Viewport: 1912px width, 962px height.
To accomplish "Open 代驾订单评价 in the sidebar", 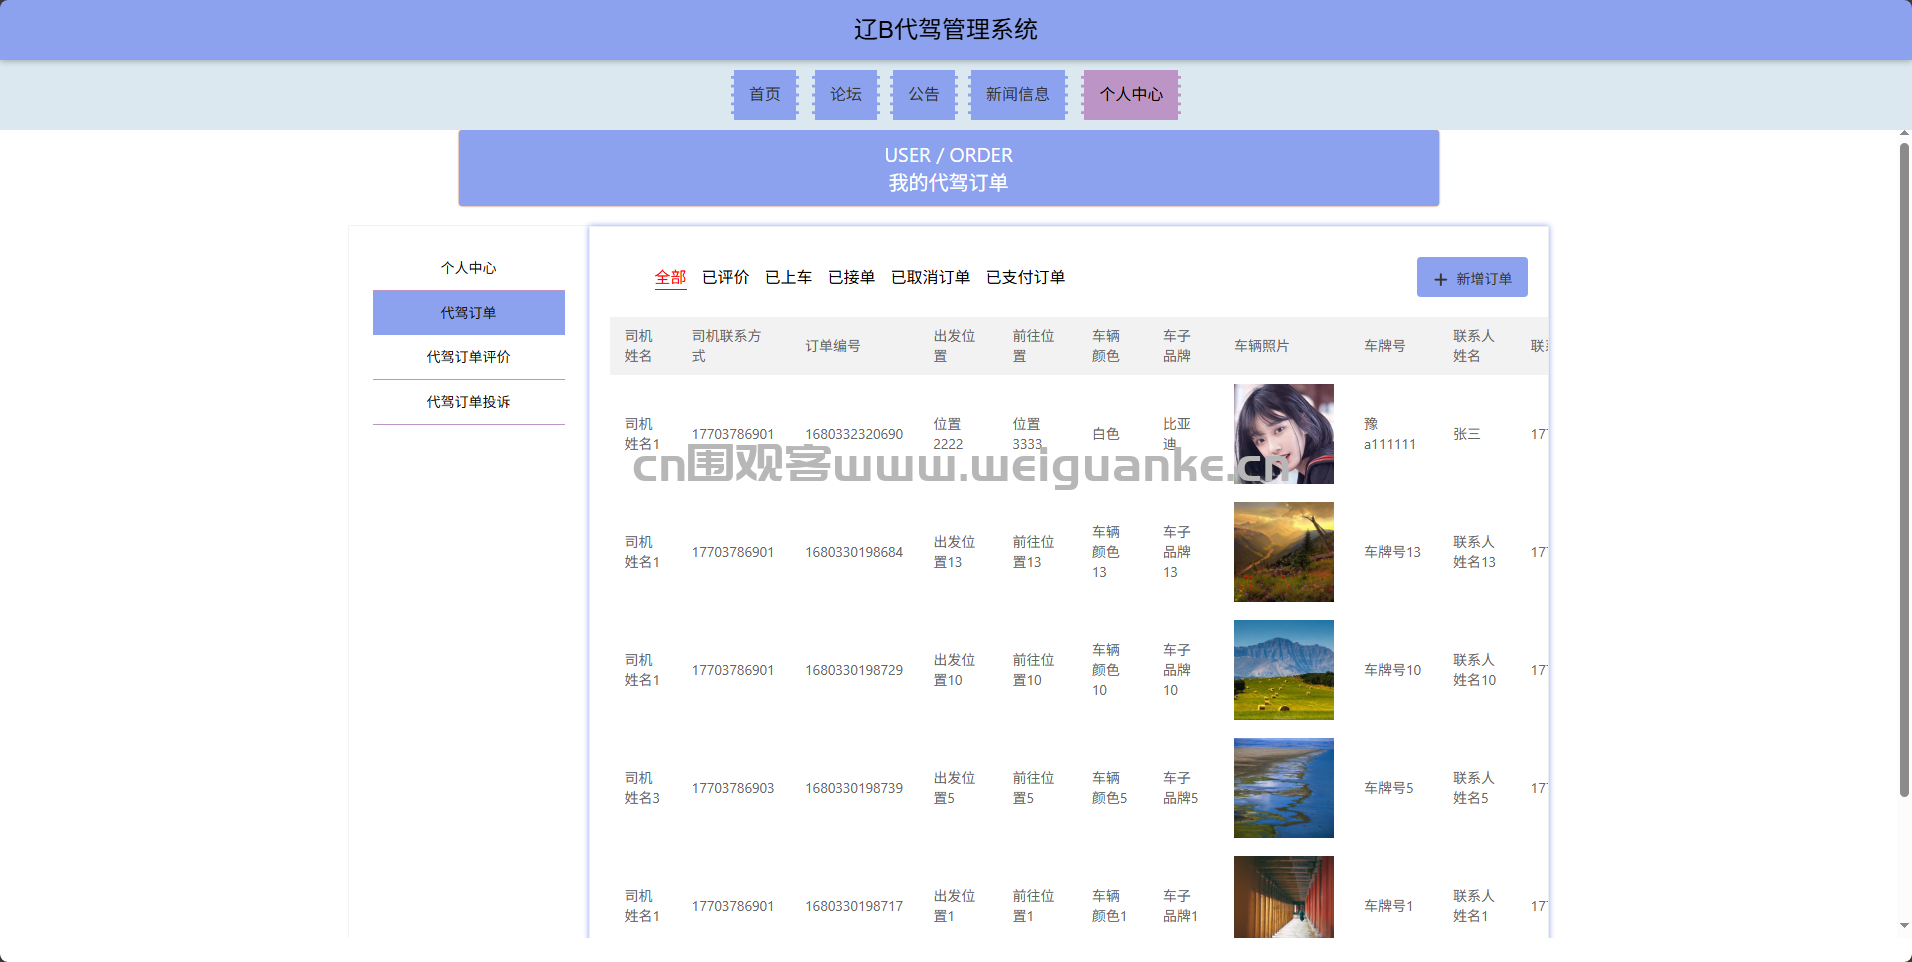I will pos(469,357).
